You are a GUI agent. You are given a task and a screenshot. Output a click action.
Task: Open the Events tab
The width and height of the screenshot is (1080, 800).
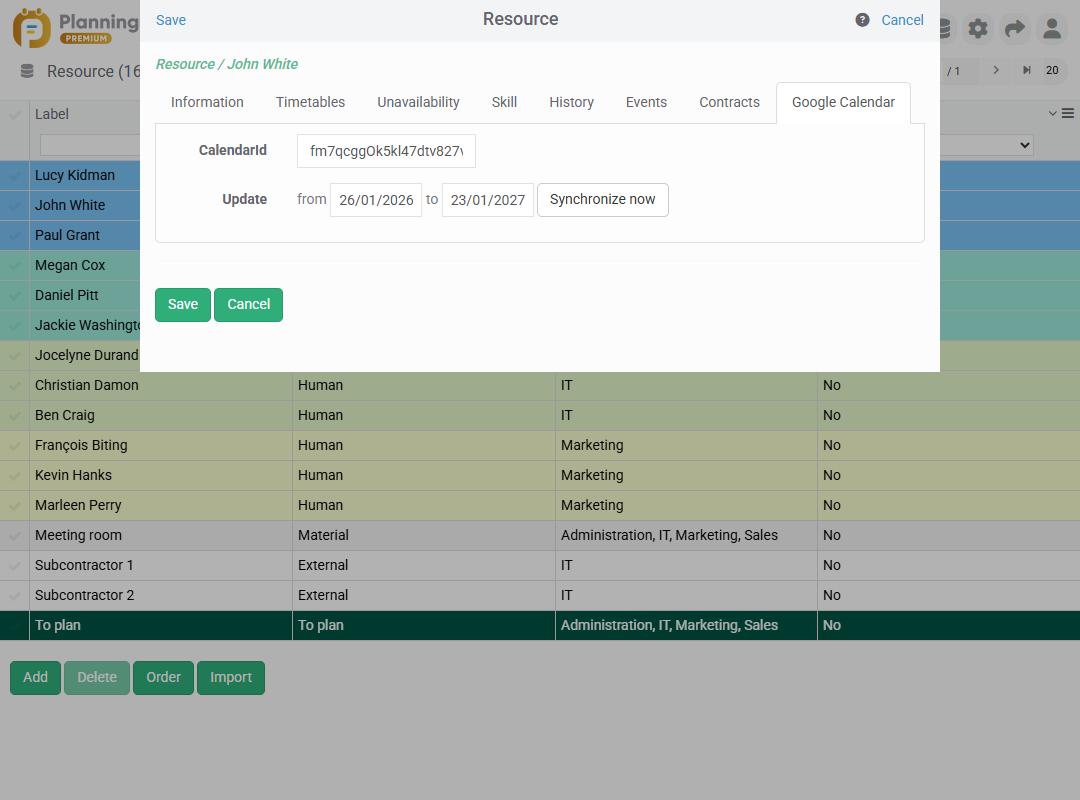point(646,103)
